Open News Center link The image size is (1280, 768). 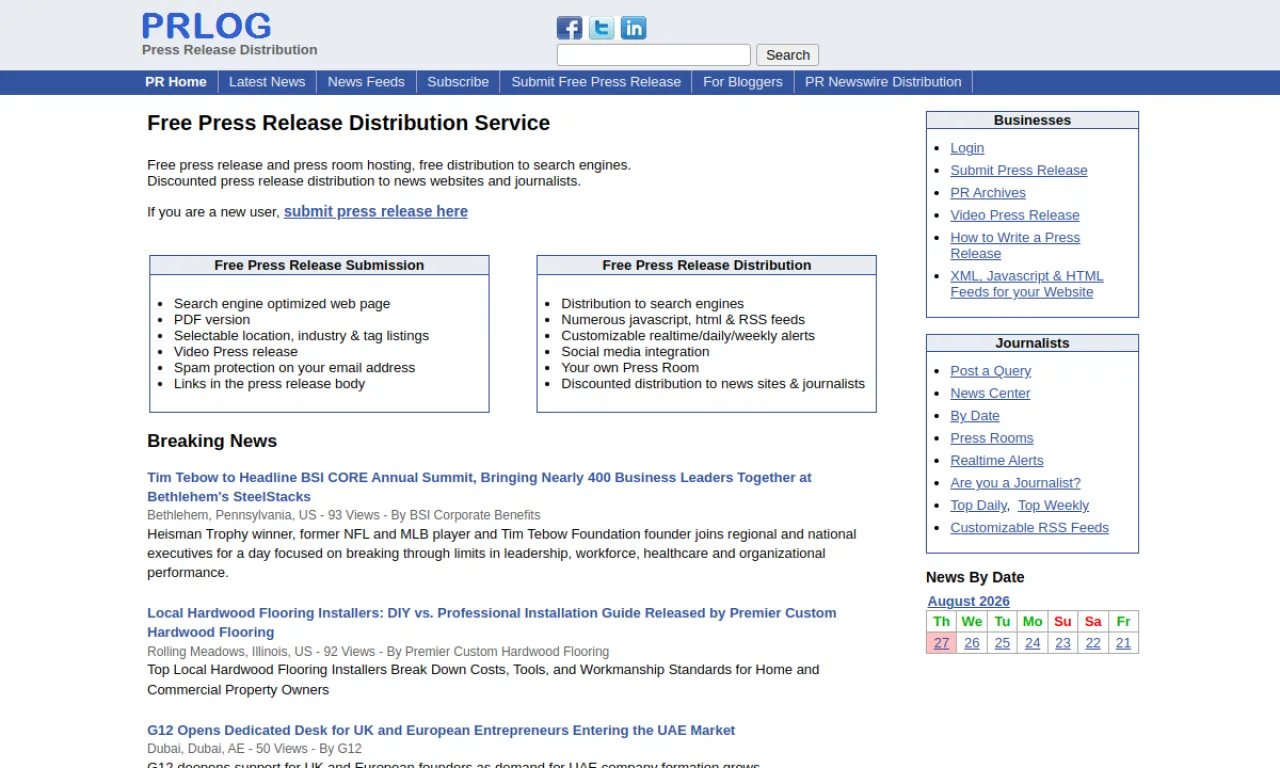click(x=990, y=393)
